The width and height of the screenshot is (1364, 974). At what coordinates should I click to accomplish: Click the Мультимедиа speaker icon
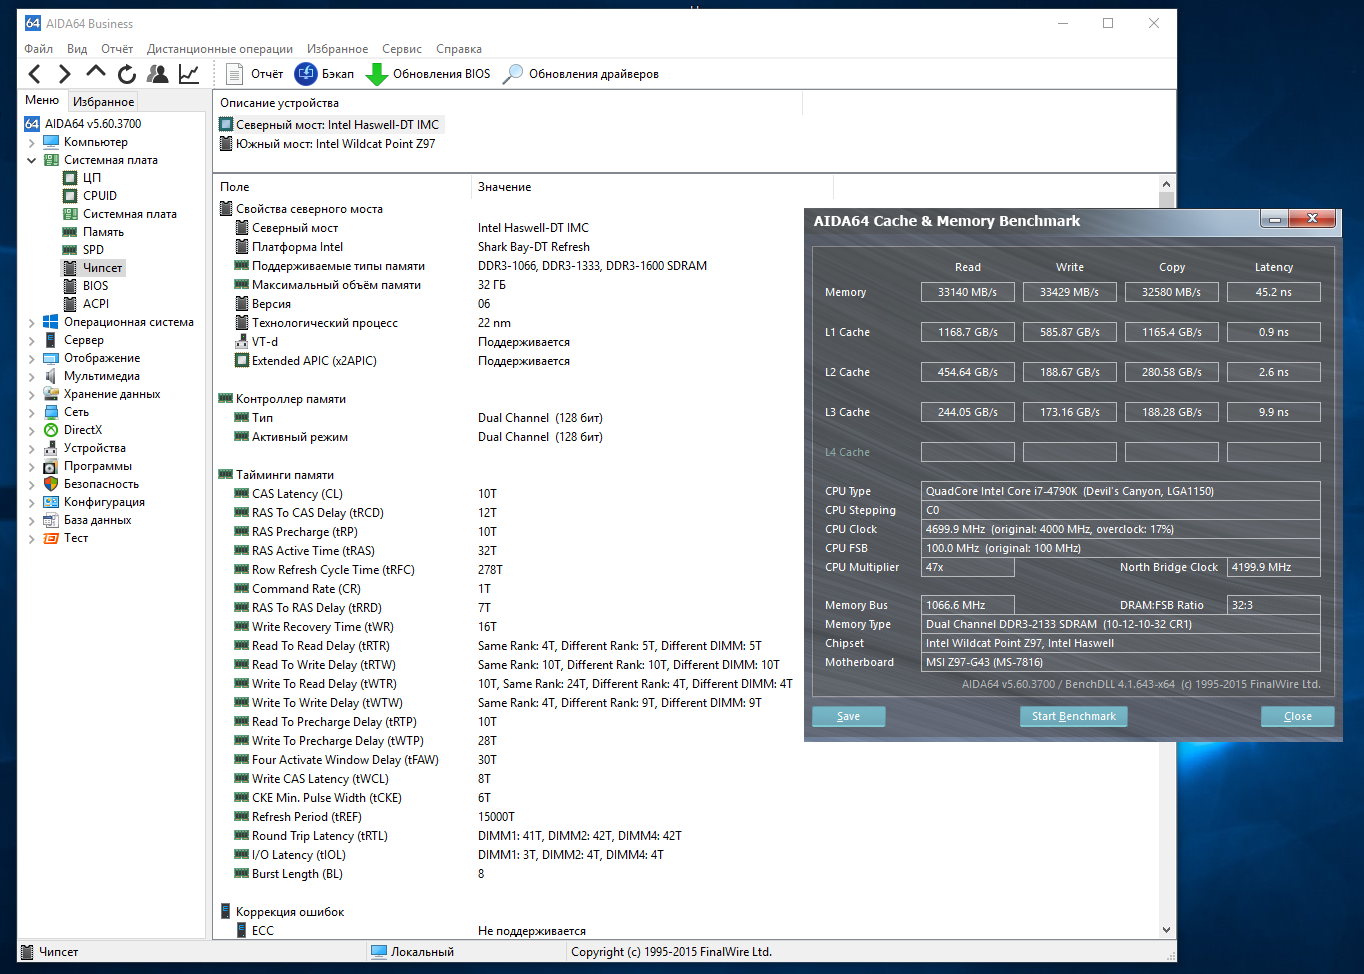[51, 376]
